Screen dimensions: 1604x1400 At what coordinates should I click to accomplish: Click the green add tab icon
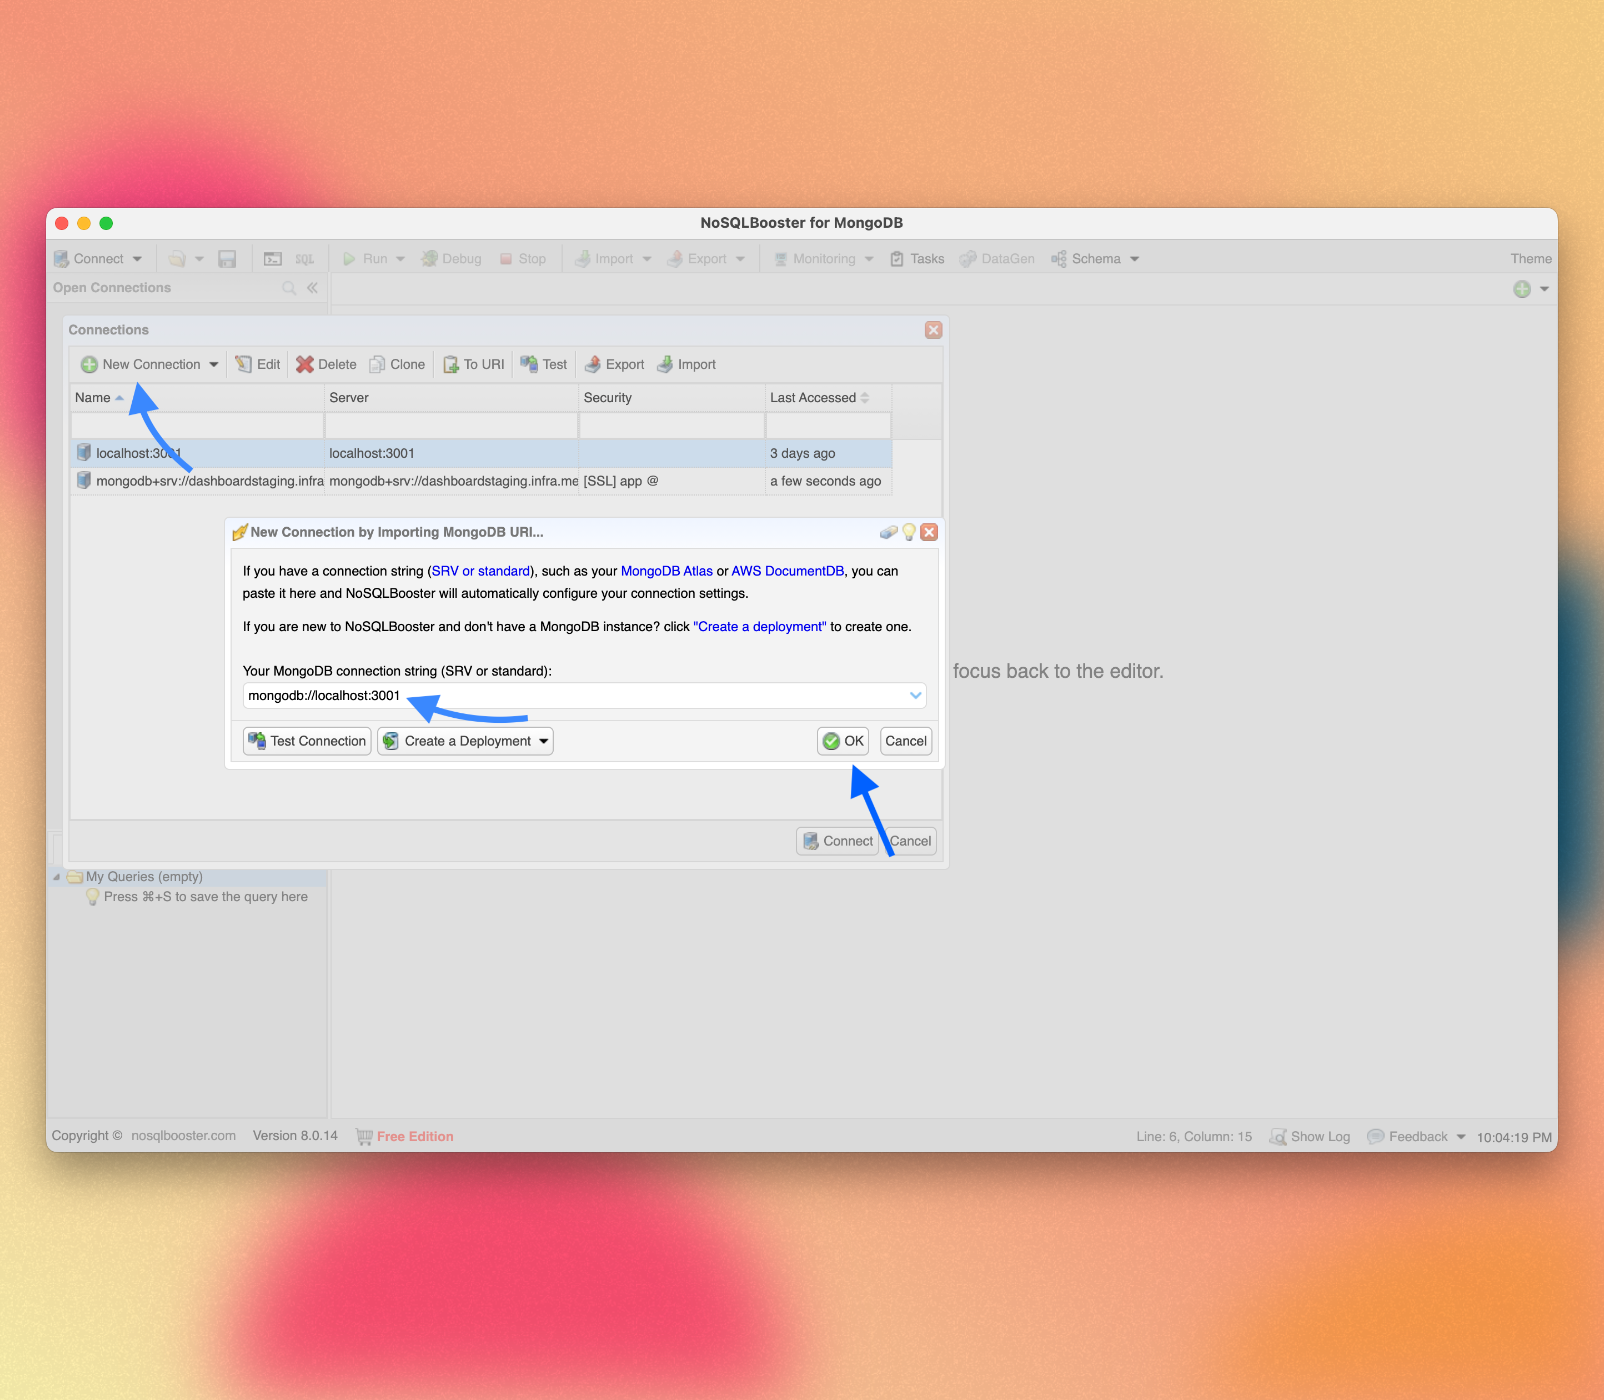(1522, 289)
